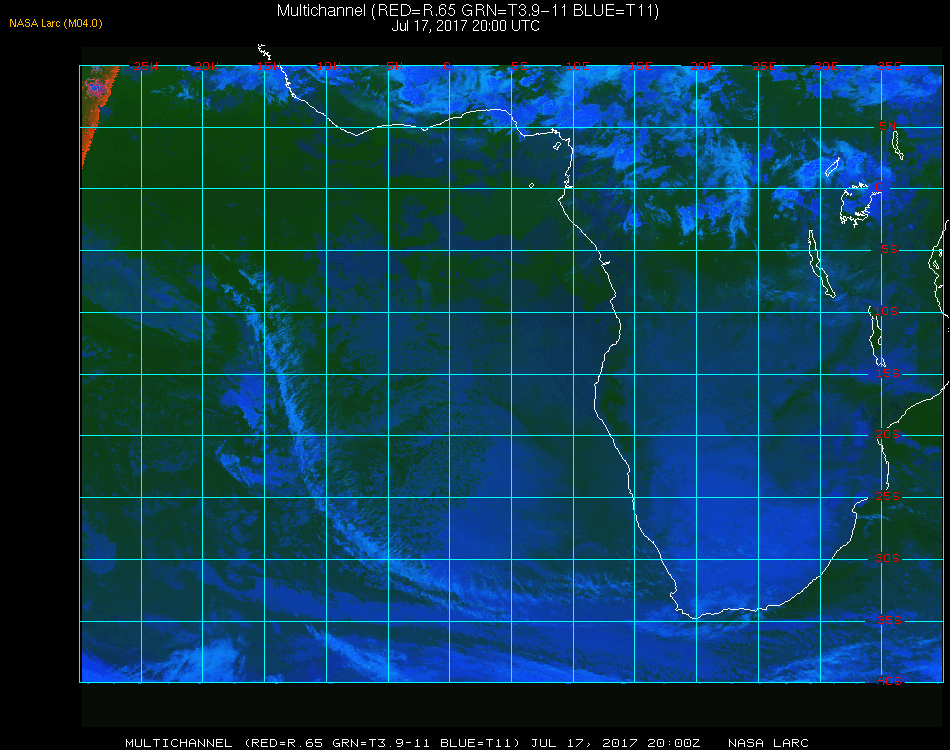Click the 30S latitude label
The width and height of the screenshot is (950, 750).
pyautogui.click(x=888, y=558)
